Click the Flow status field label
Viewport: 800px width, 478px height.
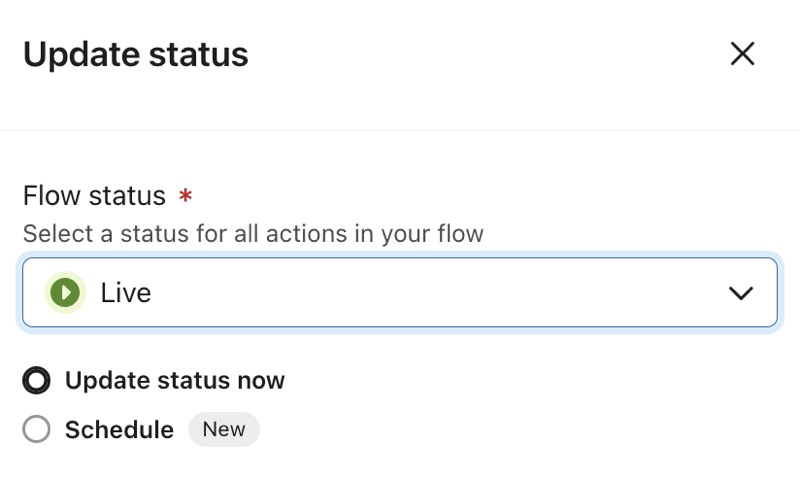(x=94, y=195)
